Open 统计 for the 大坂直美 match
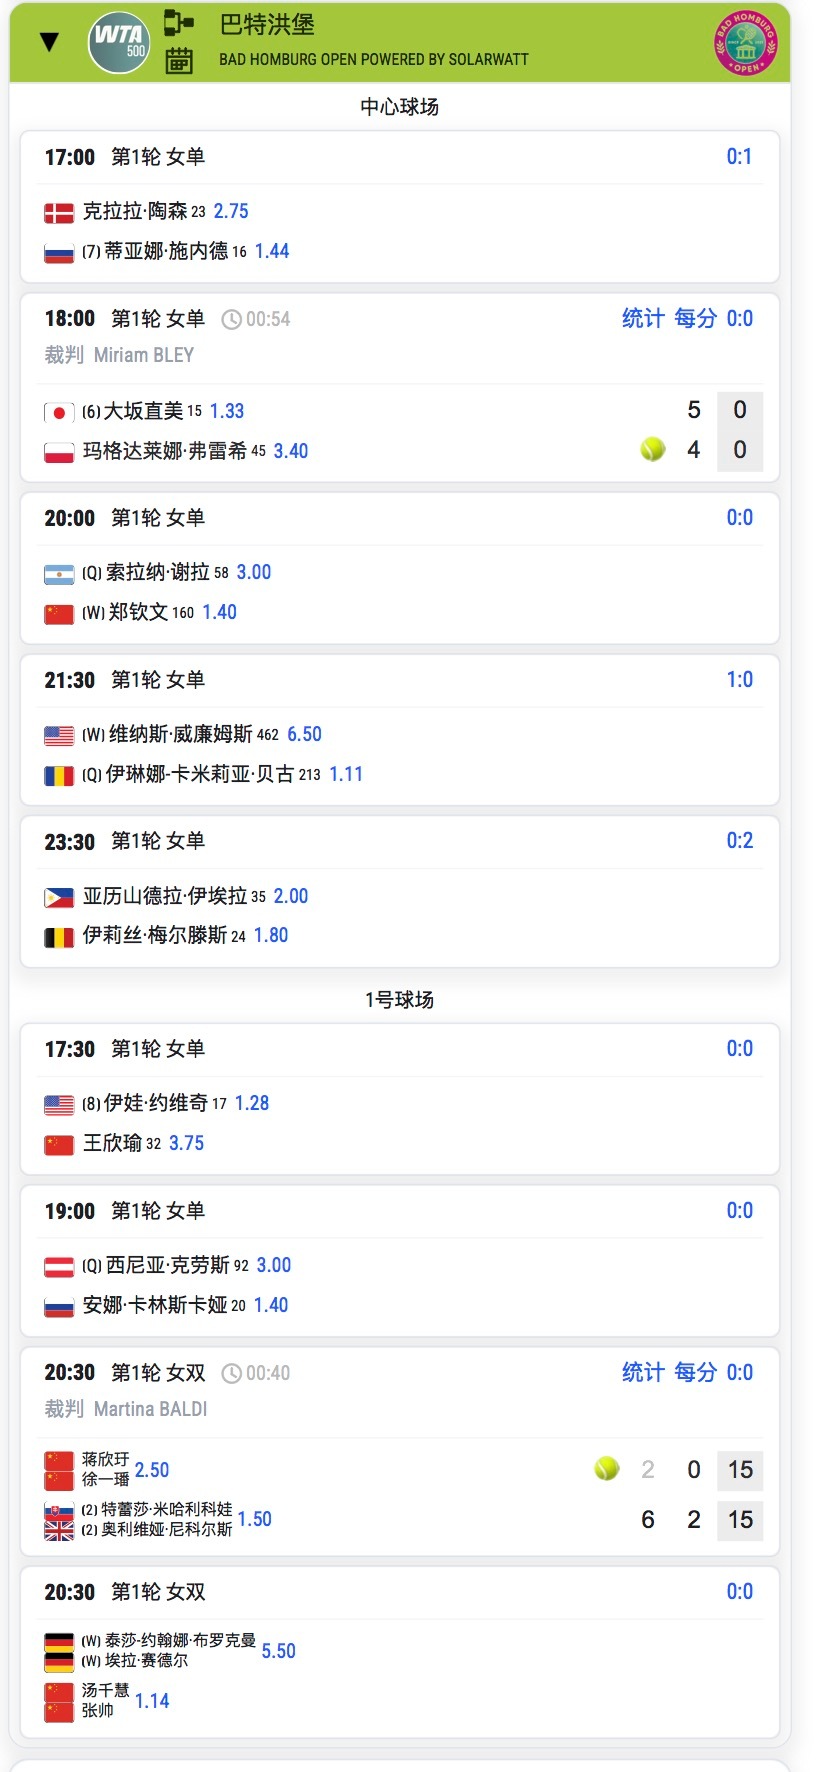Image resolution: width=820 pixels, height=1772 pixels. pyautogui.click(x=643, y=318)
